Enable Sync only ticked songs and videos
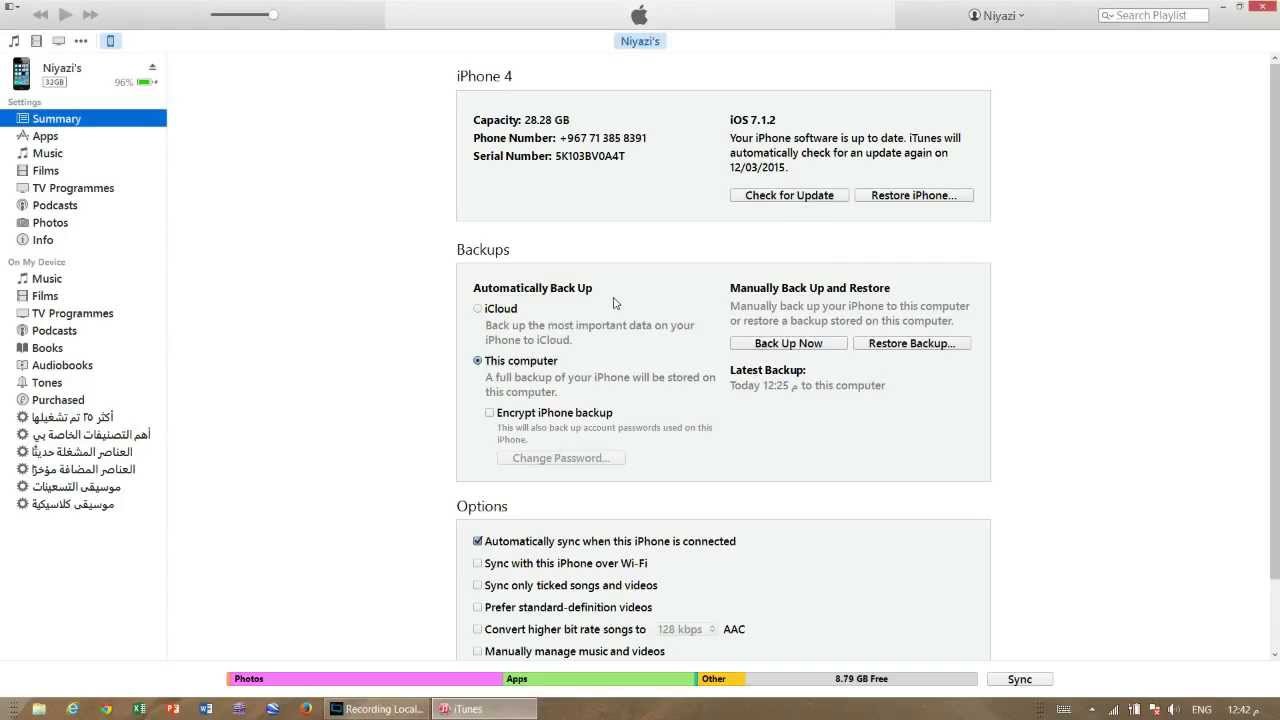1280x720 pixels. (478, 585)
